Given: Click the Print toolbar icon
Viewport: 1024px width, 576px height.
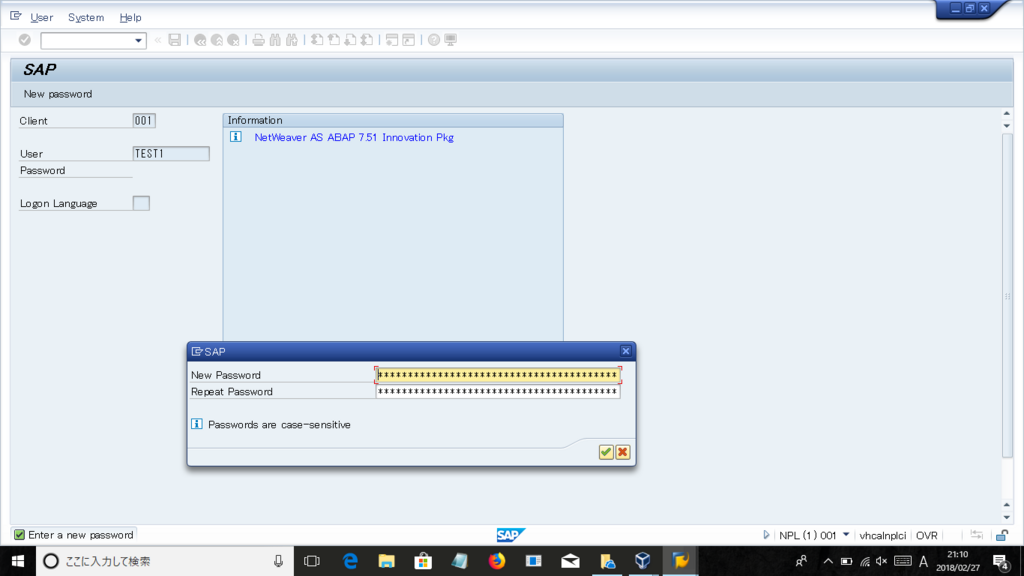Looking at the screenshot, I should [x=258, y=40].
